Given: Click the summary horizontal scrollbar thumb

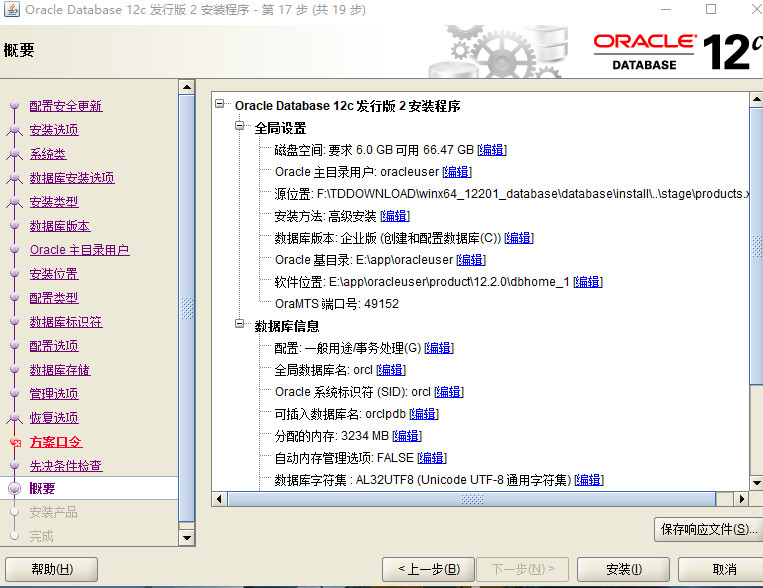Looking at the screenshot, I should [x=472, y=499].
